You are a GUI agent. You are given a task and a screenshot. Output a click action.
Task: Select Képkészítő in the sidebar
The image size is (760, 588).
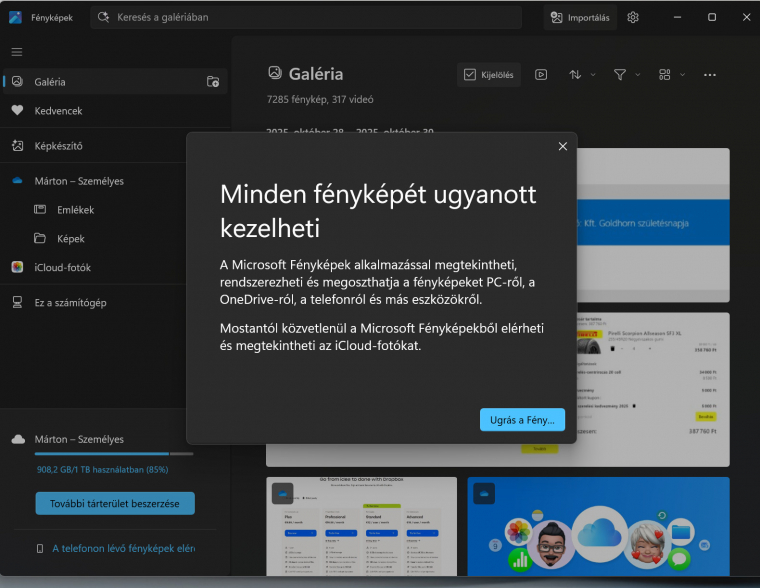point(58,145)
